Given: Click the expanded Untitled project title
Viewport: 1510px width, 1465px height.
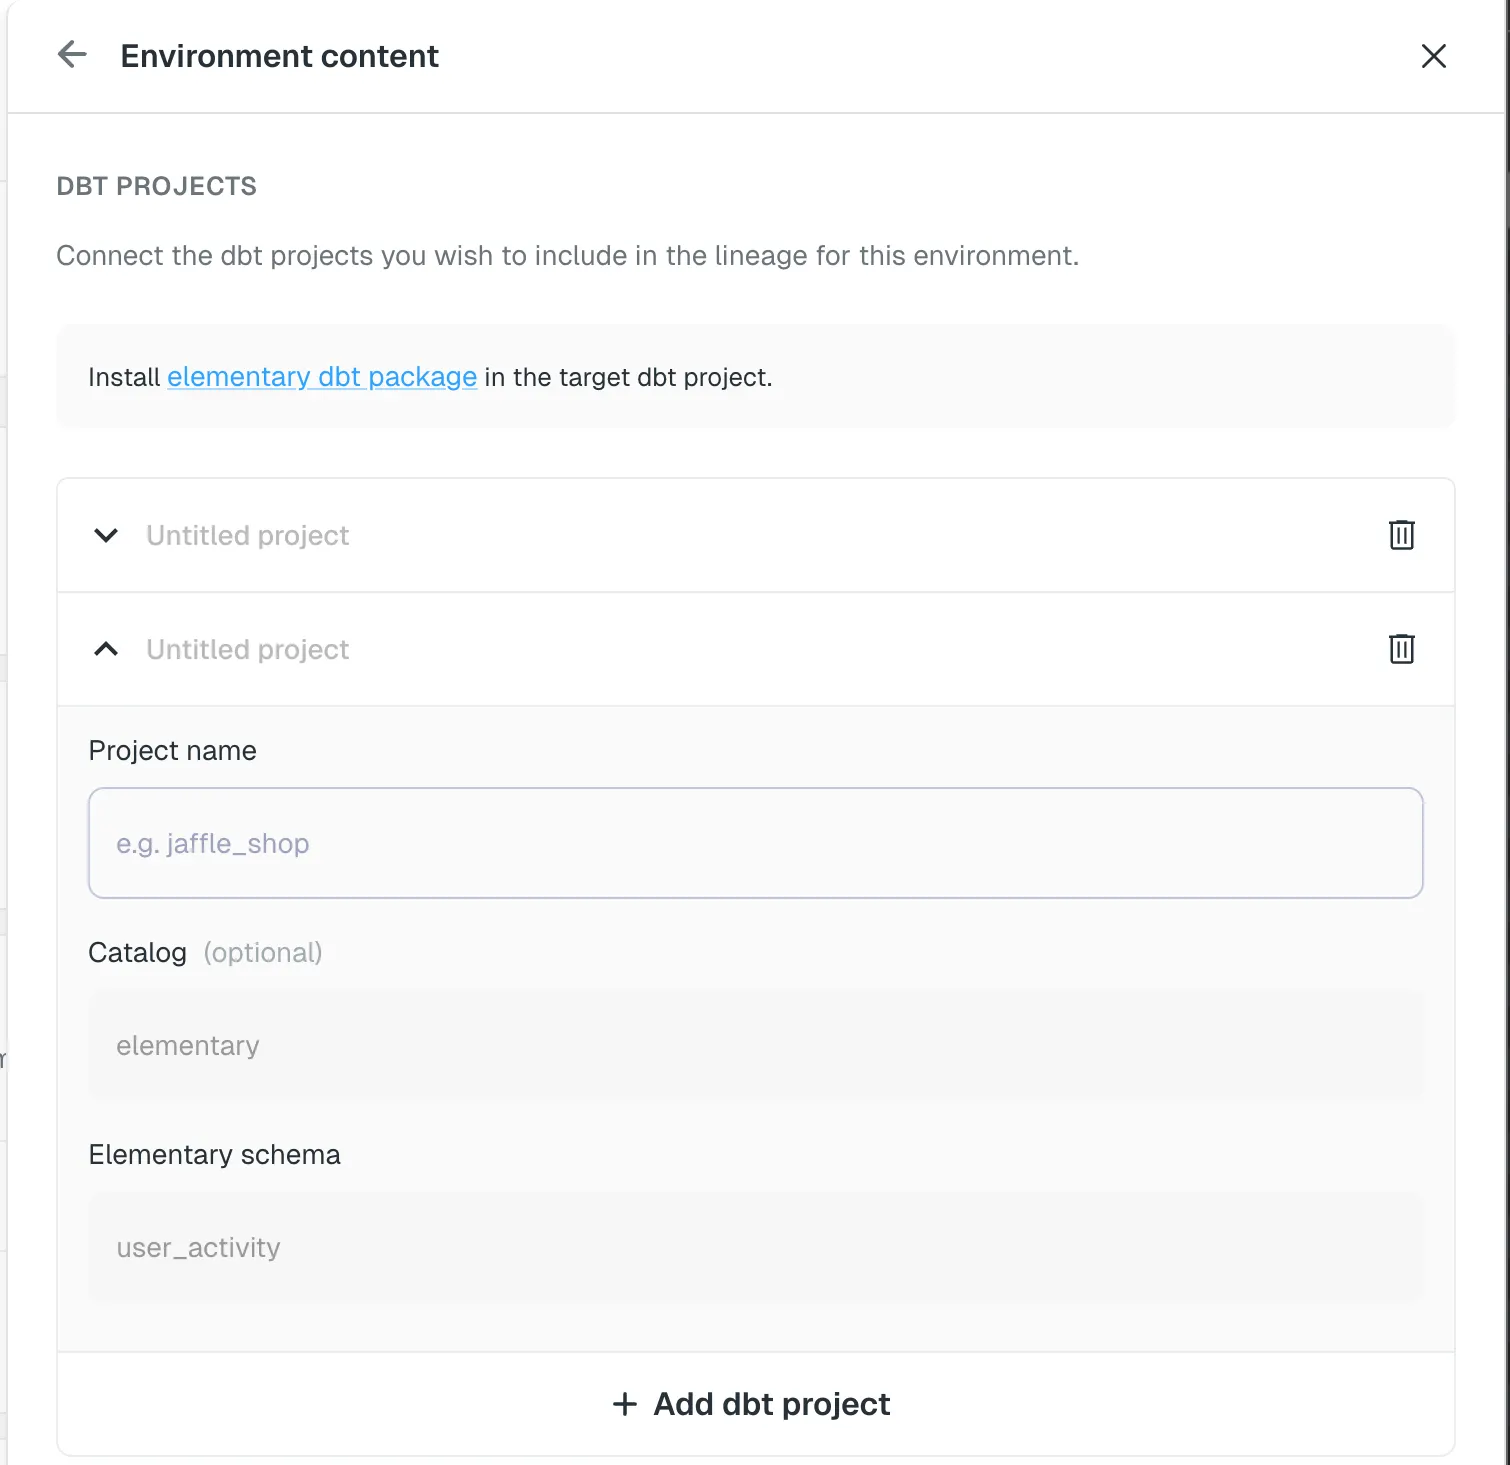Looking at the screenshot, I should coord(248,649).
